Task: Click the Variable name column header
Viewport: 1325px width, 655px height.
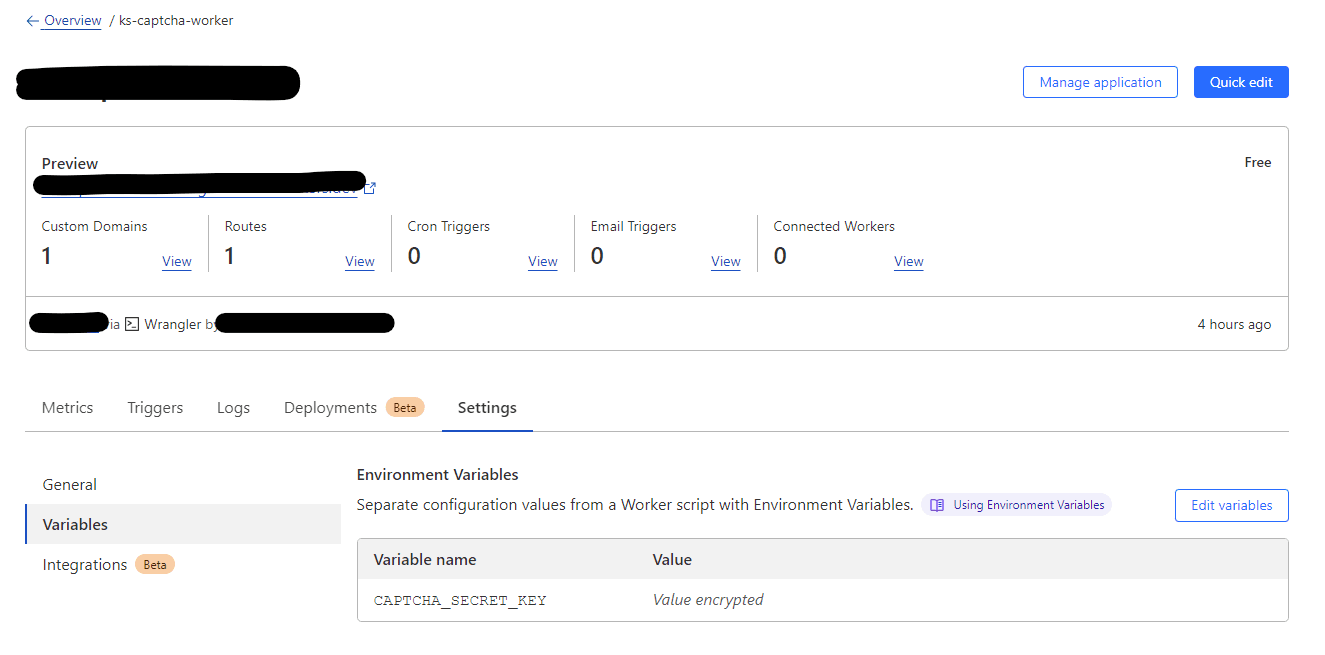Action: coord(425,560)
